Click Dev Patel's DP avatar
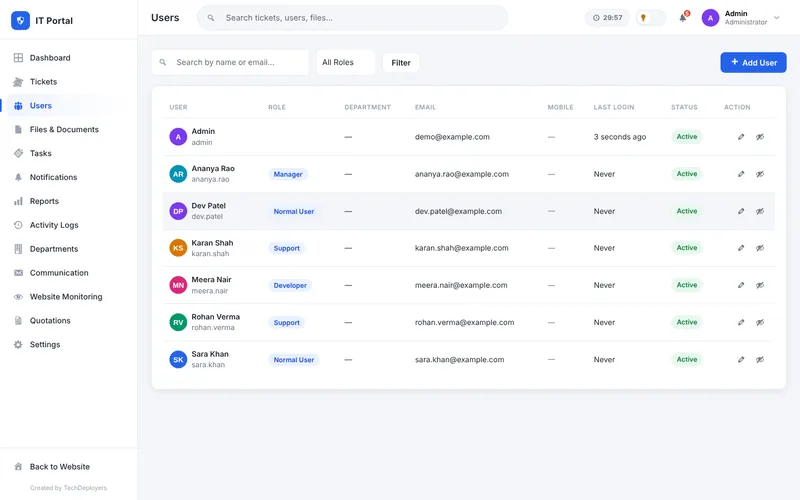The width and height of the screenshot is (800, 500). [178, 211]
